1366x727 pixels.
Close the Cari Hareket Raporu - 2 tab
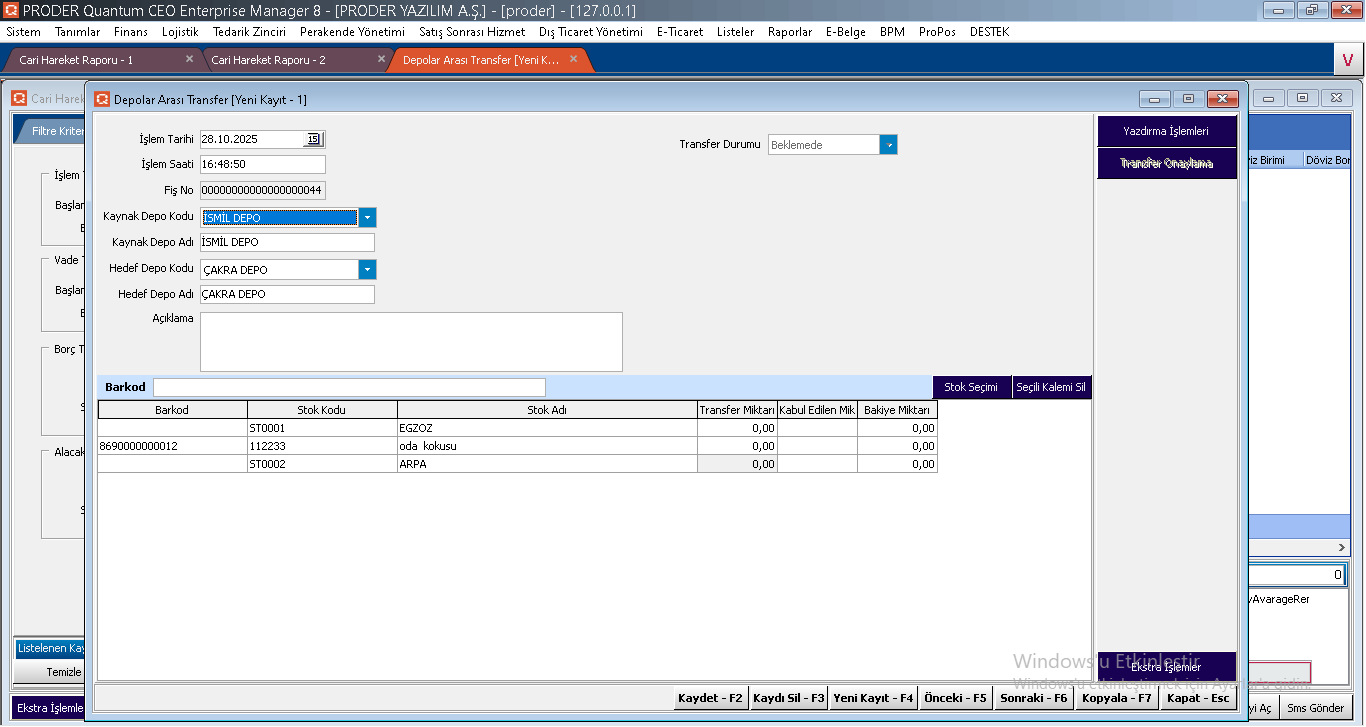(x=381, y=59)
